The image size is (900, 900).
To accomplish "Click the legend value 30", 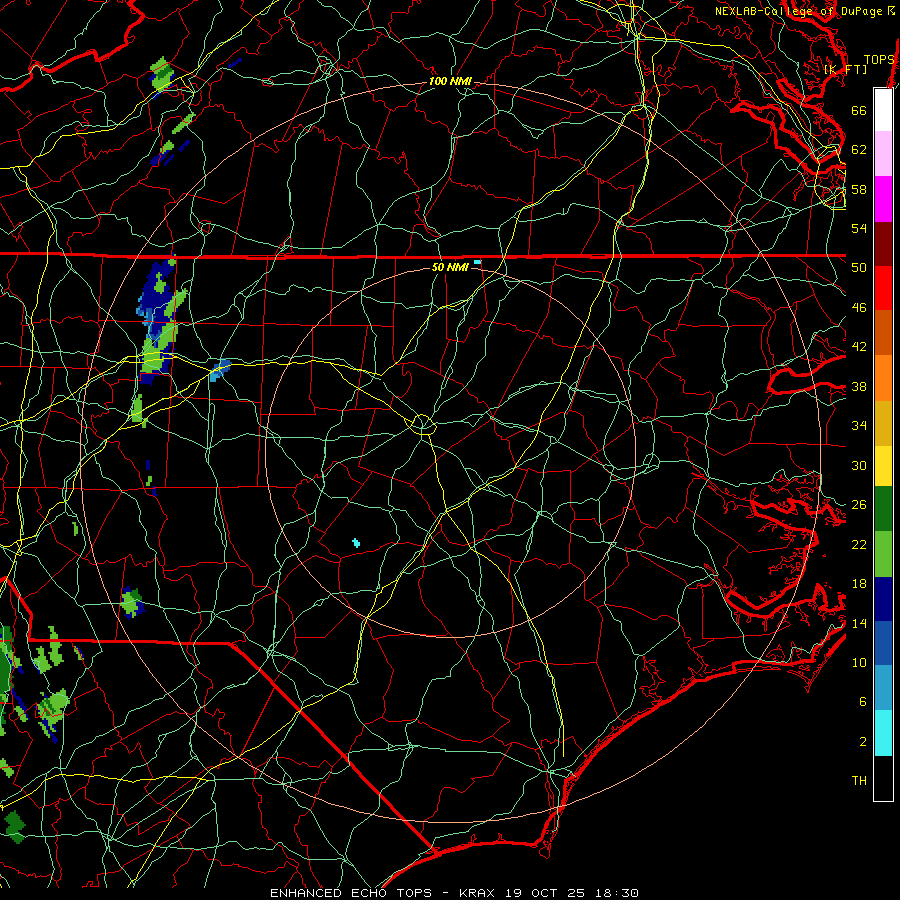I will pyautogui.click(x=859, y=465).
